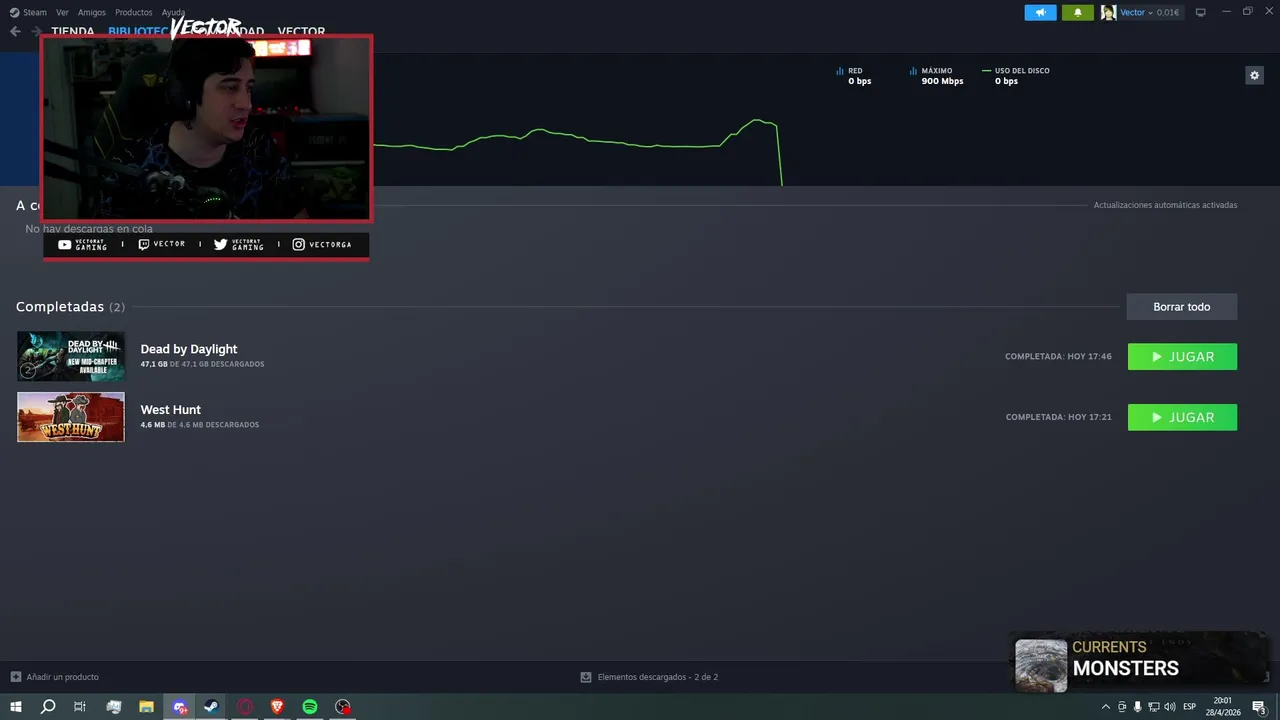Open the Ayuda menu
Viewport: 1280px width, 720px height.
(173, 12)
